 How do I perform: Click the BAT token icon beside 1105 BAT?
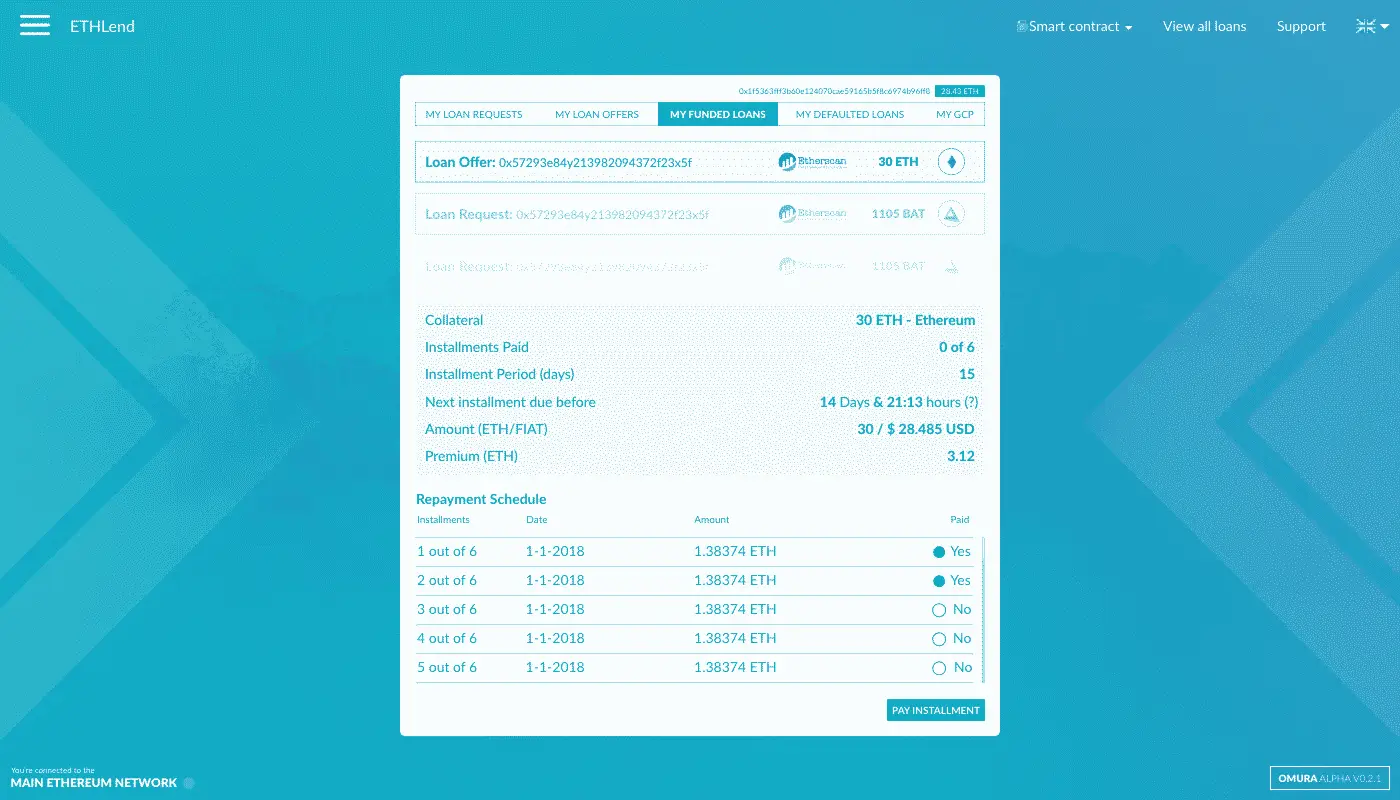pos(951,213)
